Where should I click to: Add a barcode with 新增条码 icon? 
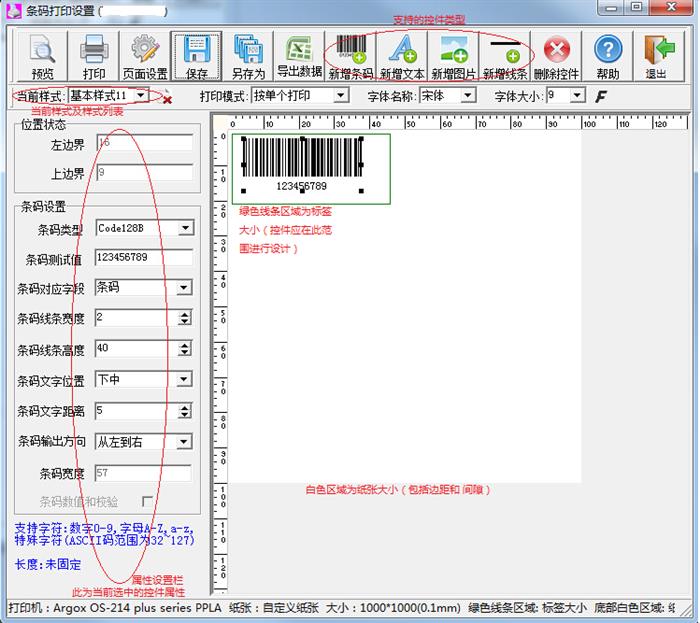click(351, 55)
